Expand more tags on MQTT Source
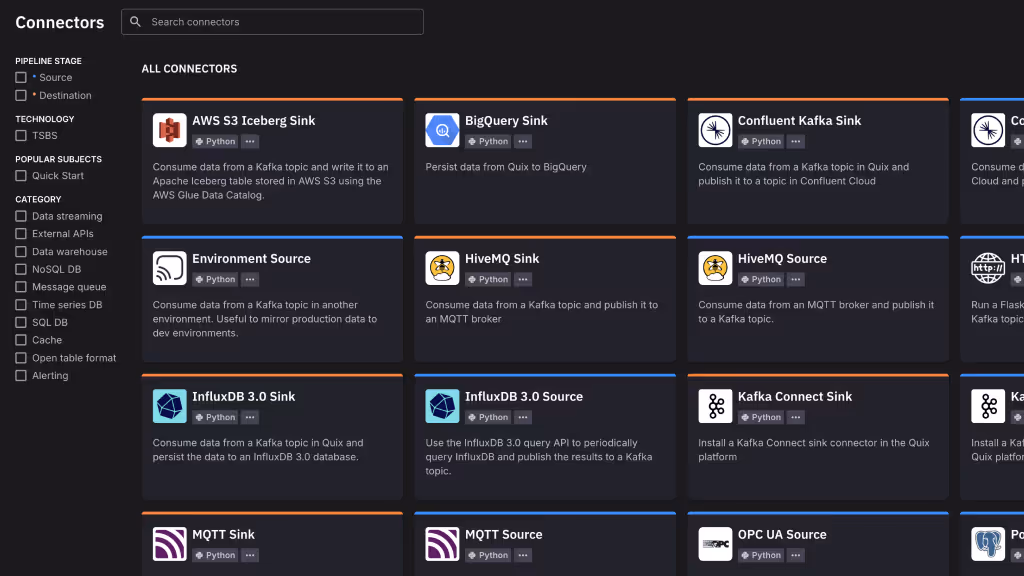1024x576 pixels. 523,555
